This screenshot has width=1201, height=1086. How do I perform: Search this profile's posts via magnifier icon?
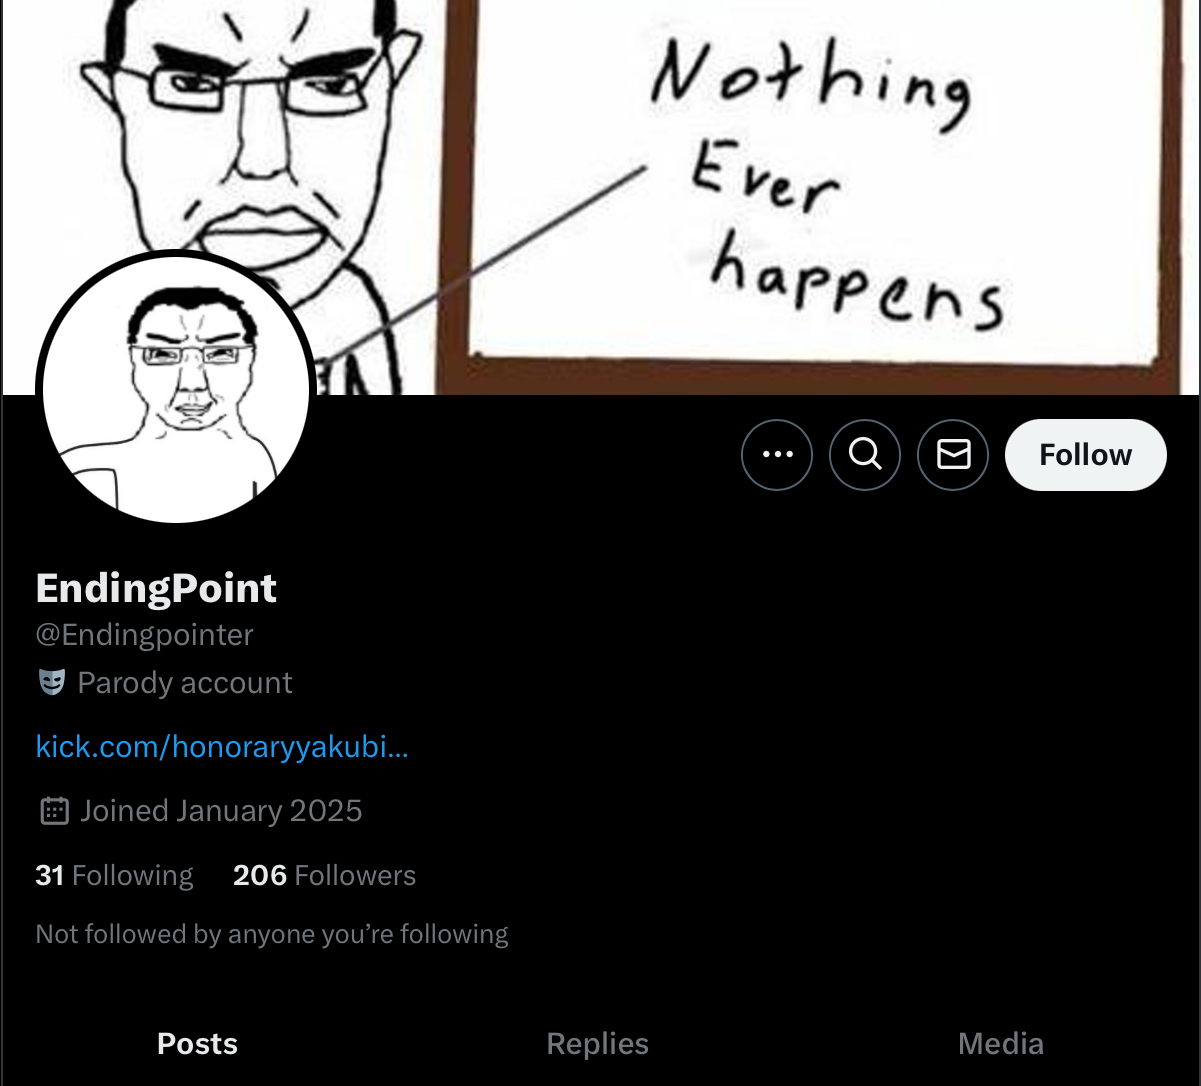click(865, 455)
